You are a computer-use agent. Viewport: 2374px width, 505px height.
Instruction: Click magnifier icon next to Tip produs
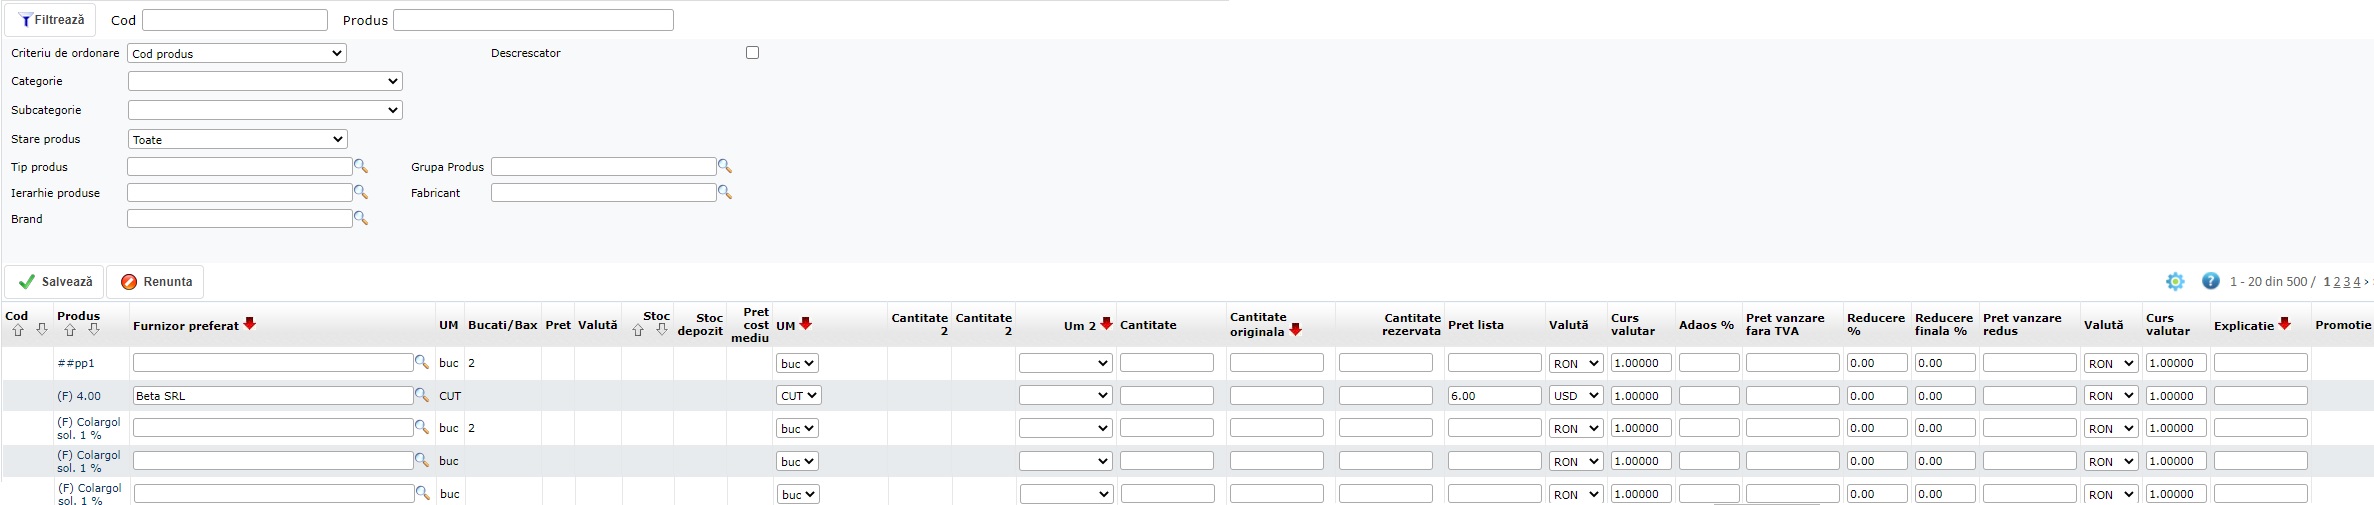(x=361, y=167)
